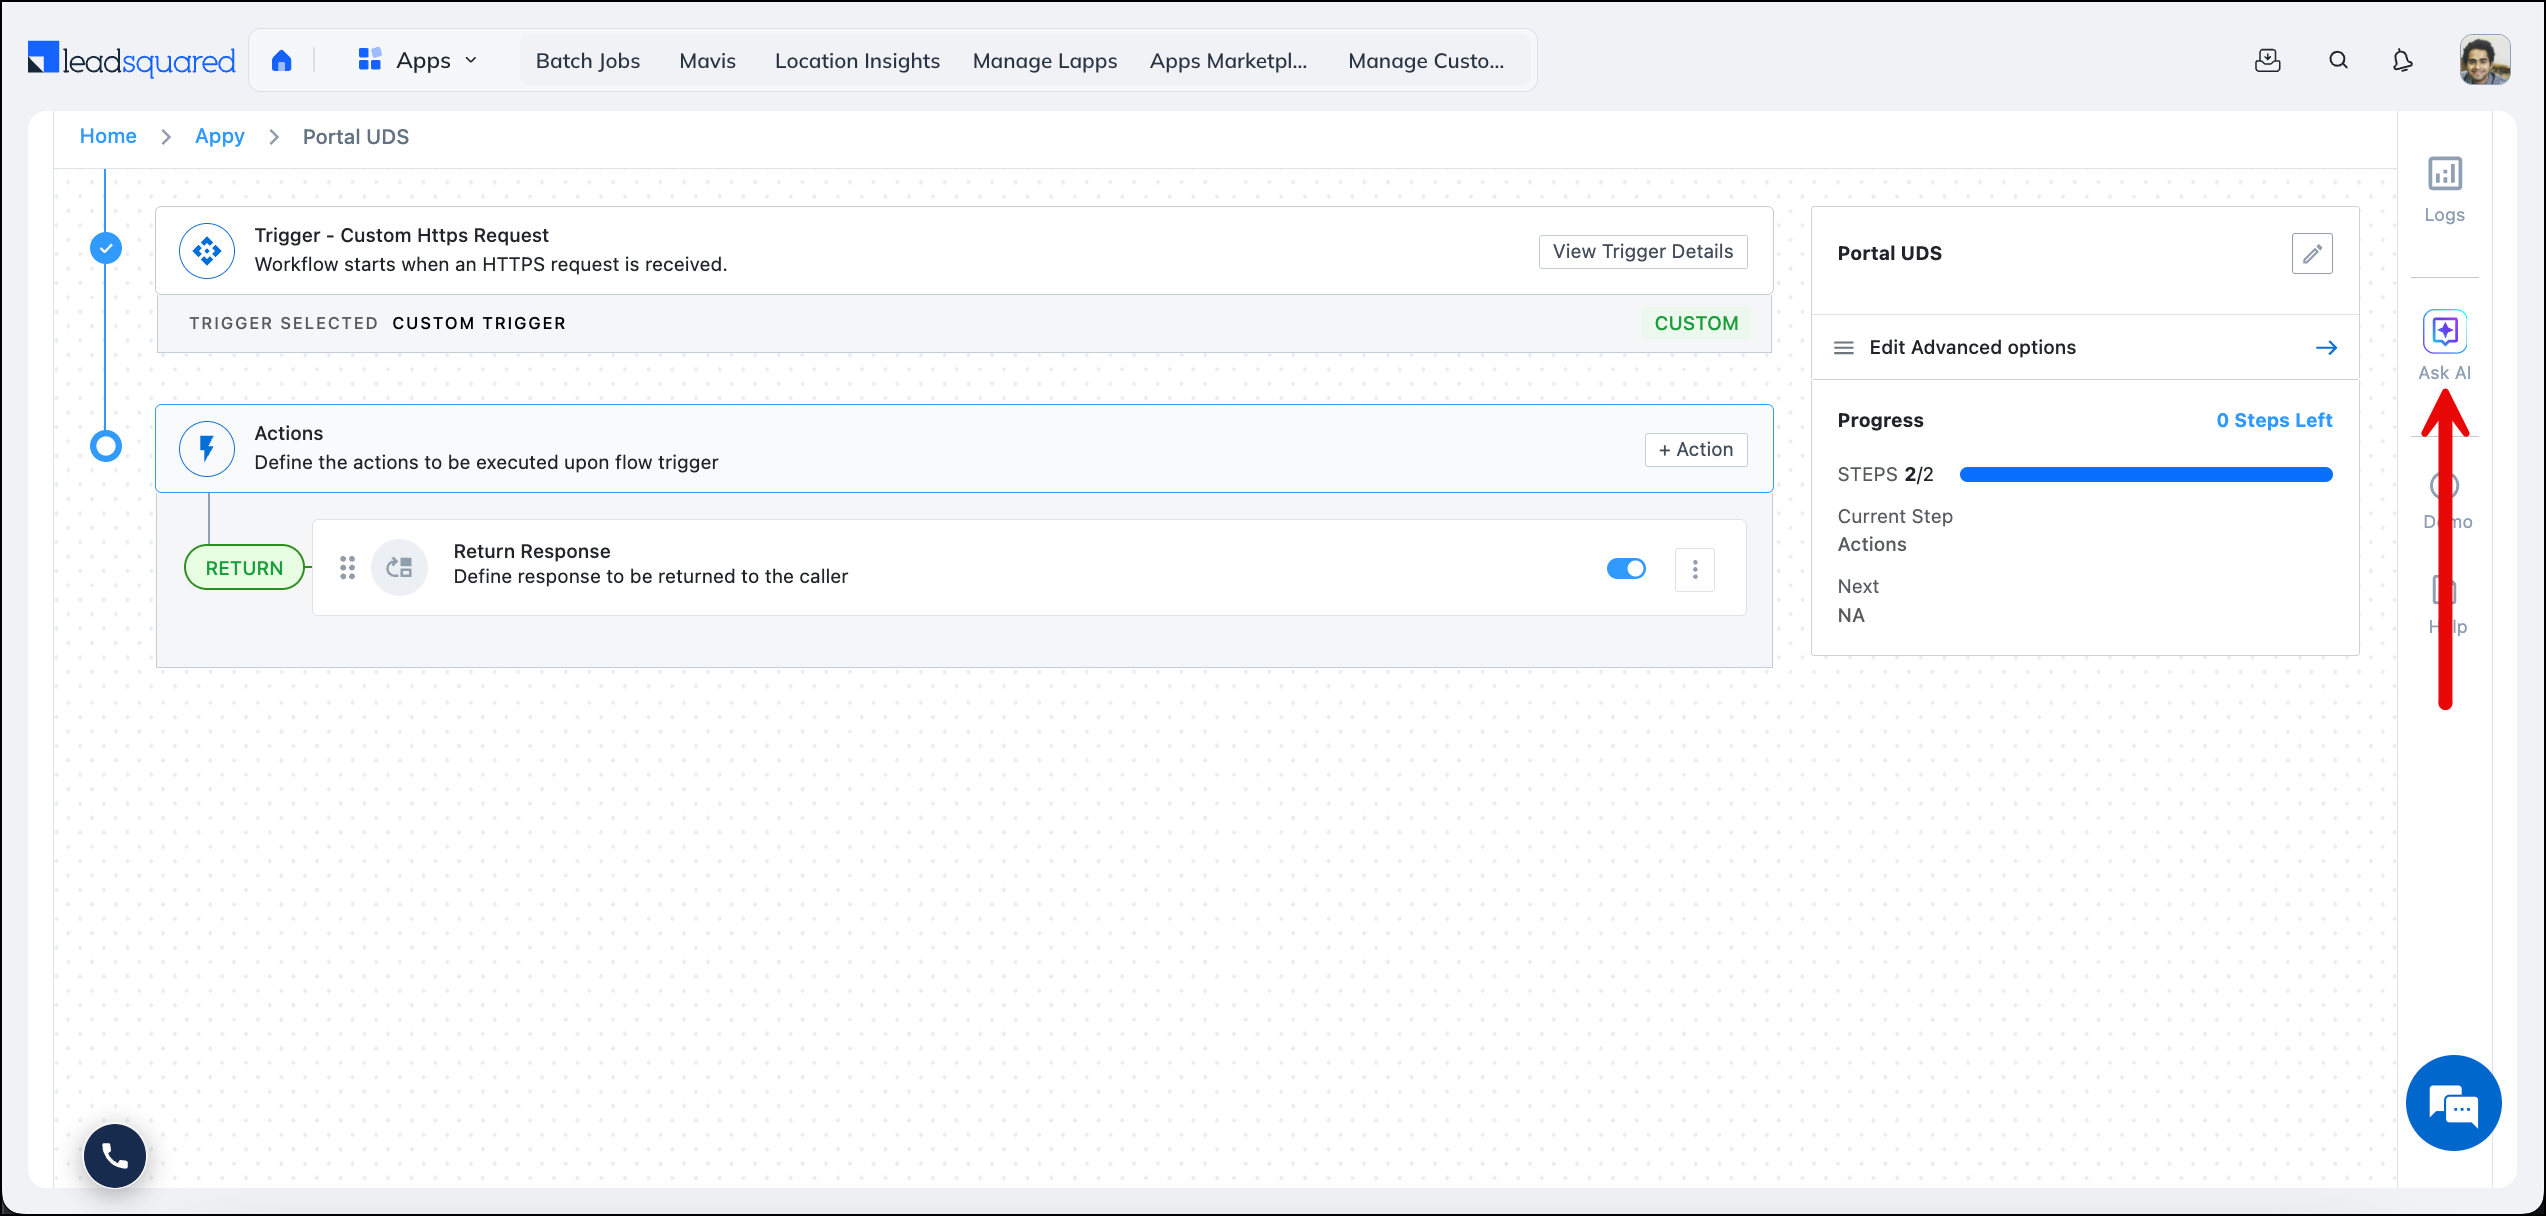Click the pencil edit icon for Portal UDS

(2311, 254)
